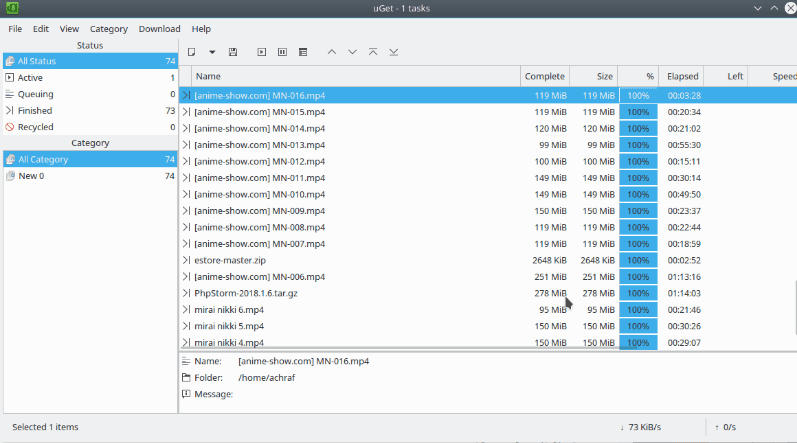
Task: Click the finished-state icon of estore-master.zip
Action: (187, 260)
